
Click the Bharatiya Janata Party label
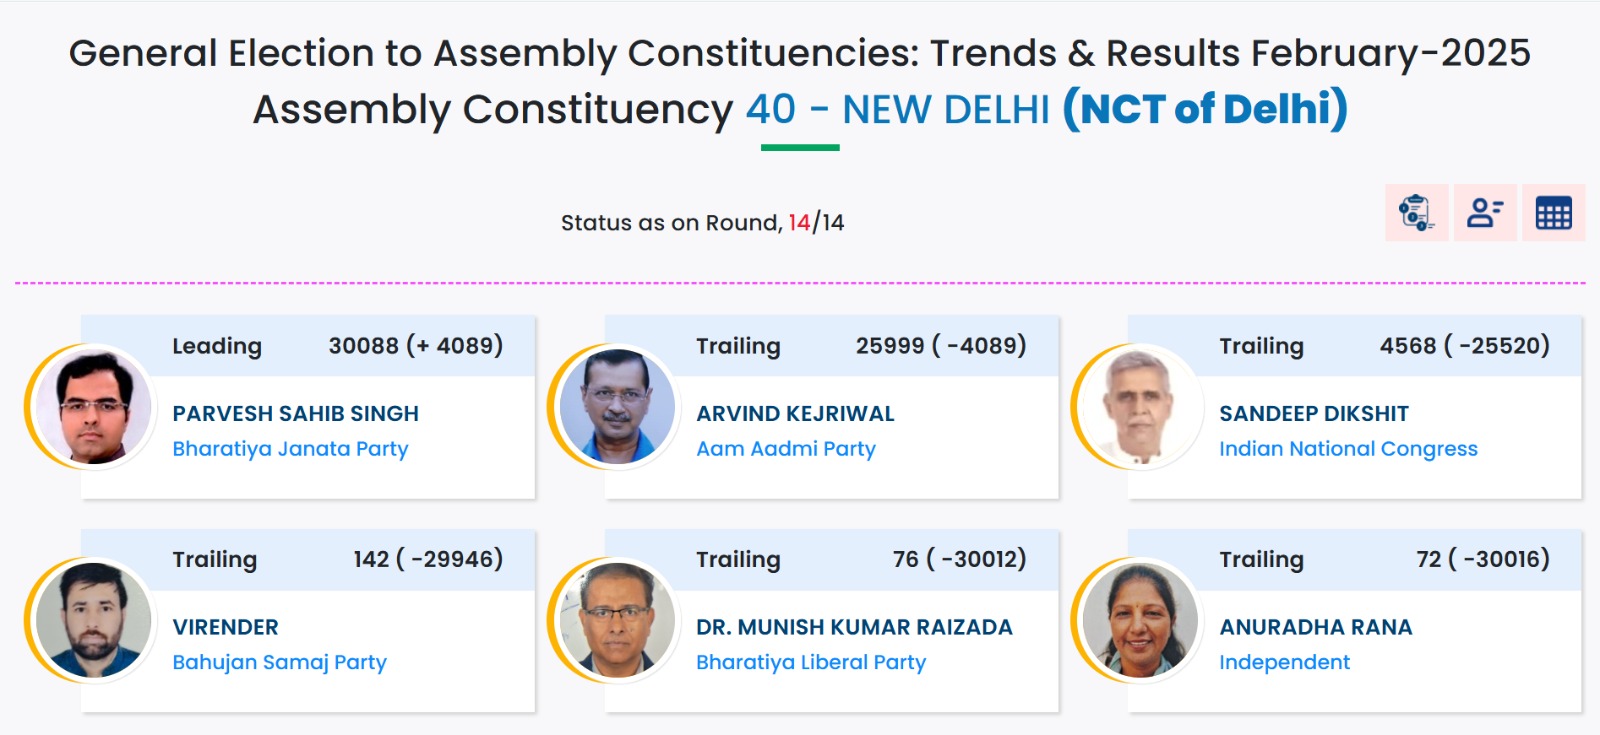[x=290, y=449]
